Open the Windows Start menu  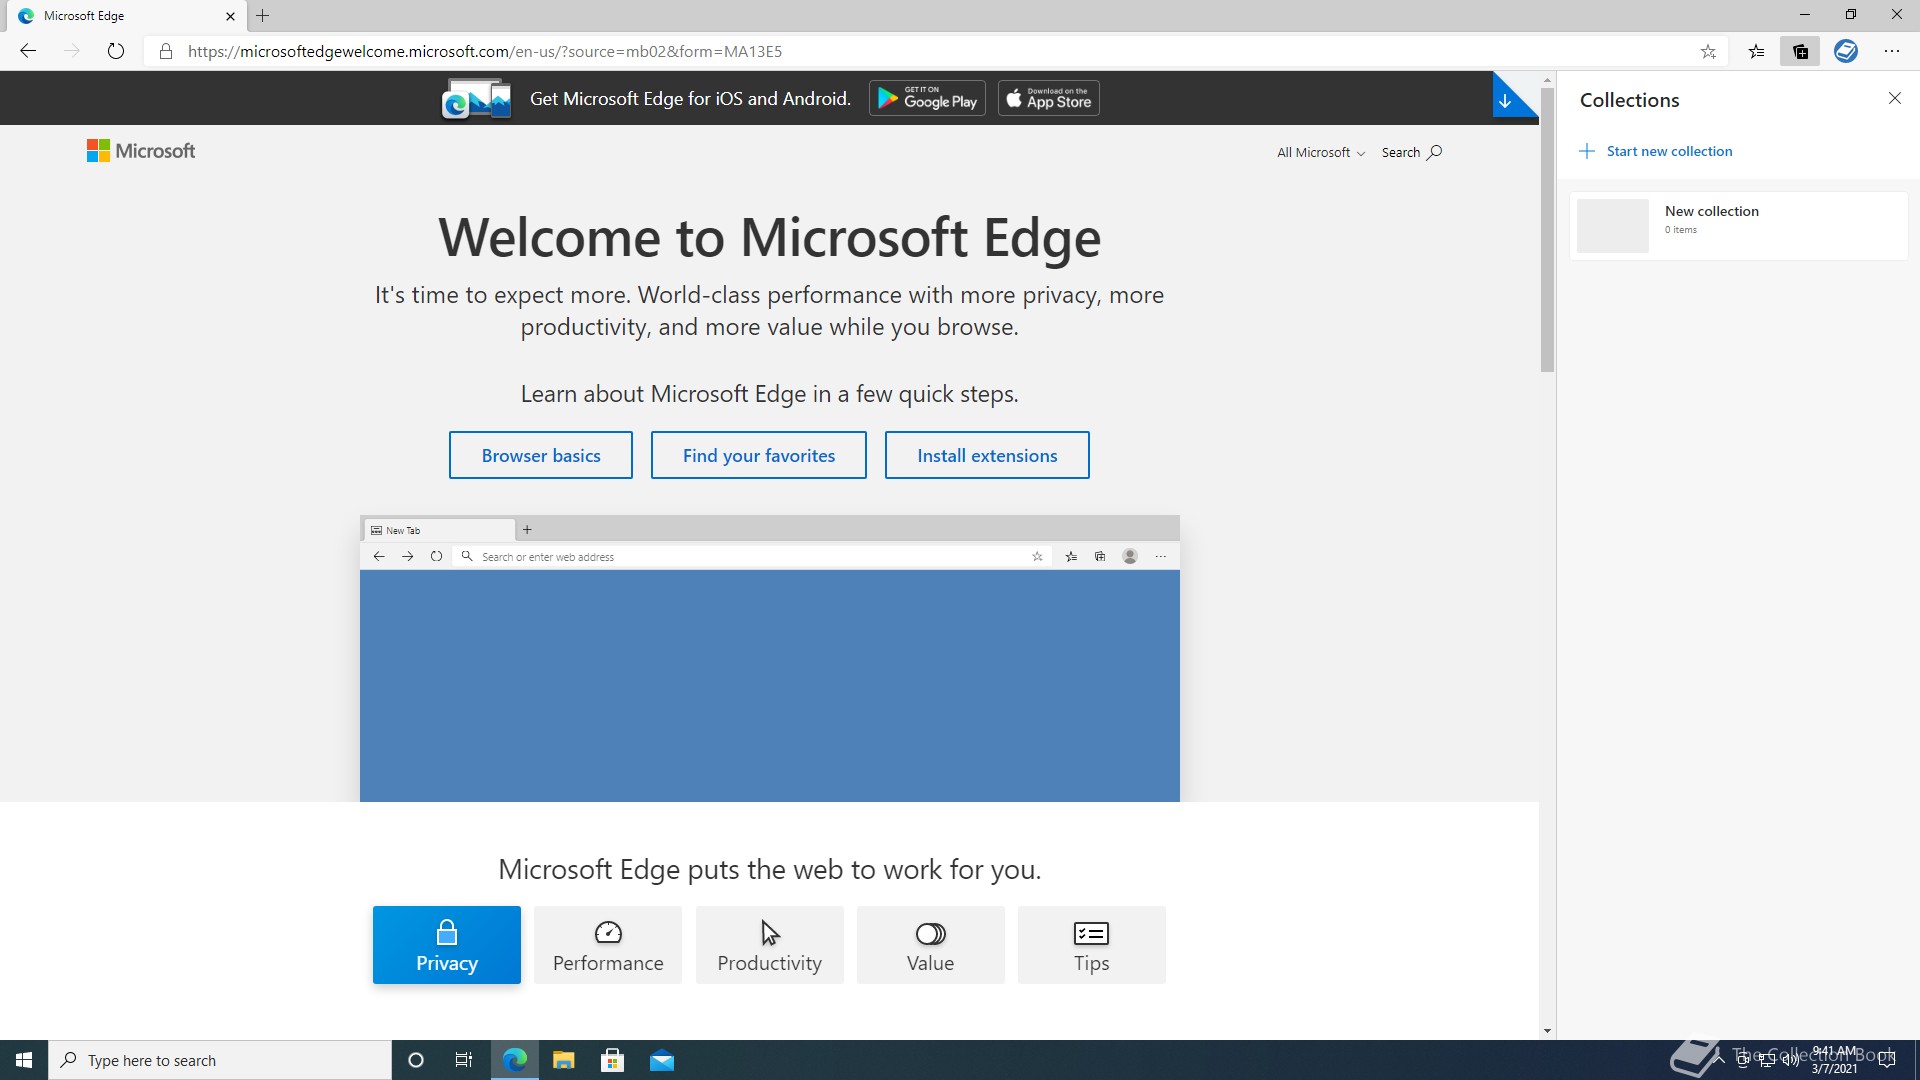pyautogui.click(x=24, y=1060)
